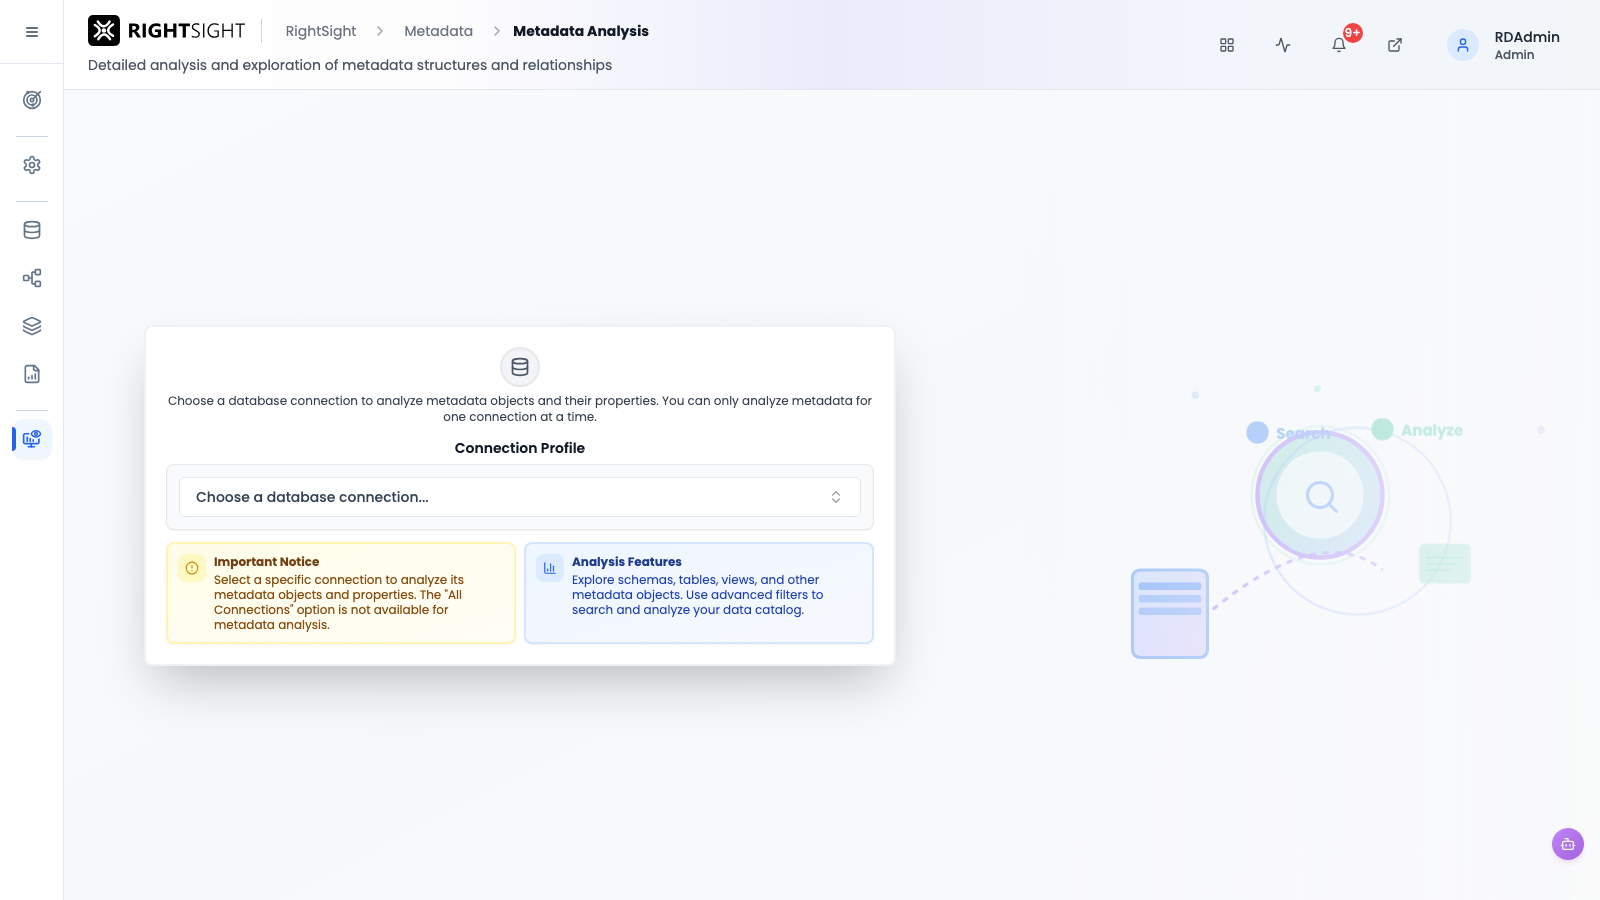Go to Metadata breadcrumb link
Screen dimensions: 1600x900
click(x=438, y=31)
